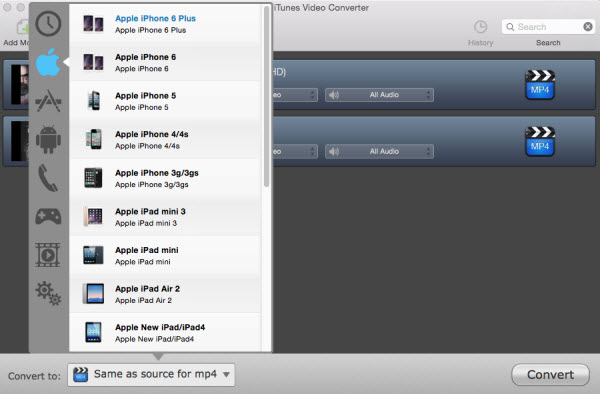Open the App Store apps category
Viewport: 600px width, 394px height.
pyautogui.click(x=48, y=101)
